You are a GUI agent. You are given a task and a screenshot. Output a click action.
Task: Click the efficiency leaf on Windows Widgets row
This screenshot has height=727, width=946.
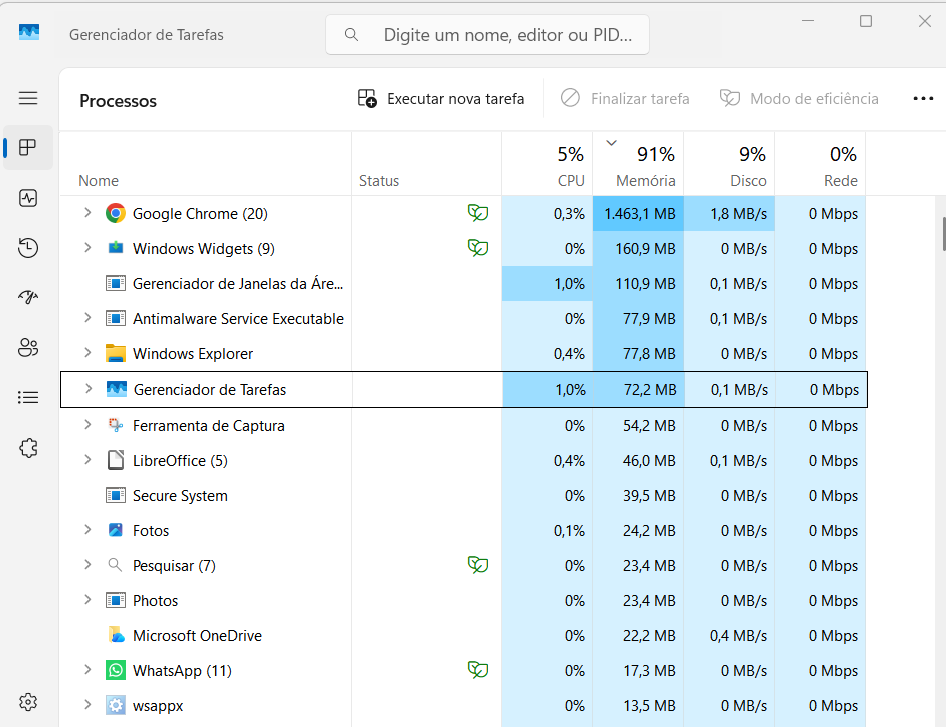(x=478, y=247)
